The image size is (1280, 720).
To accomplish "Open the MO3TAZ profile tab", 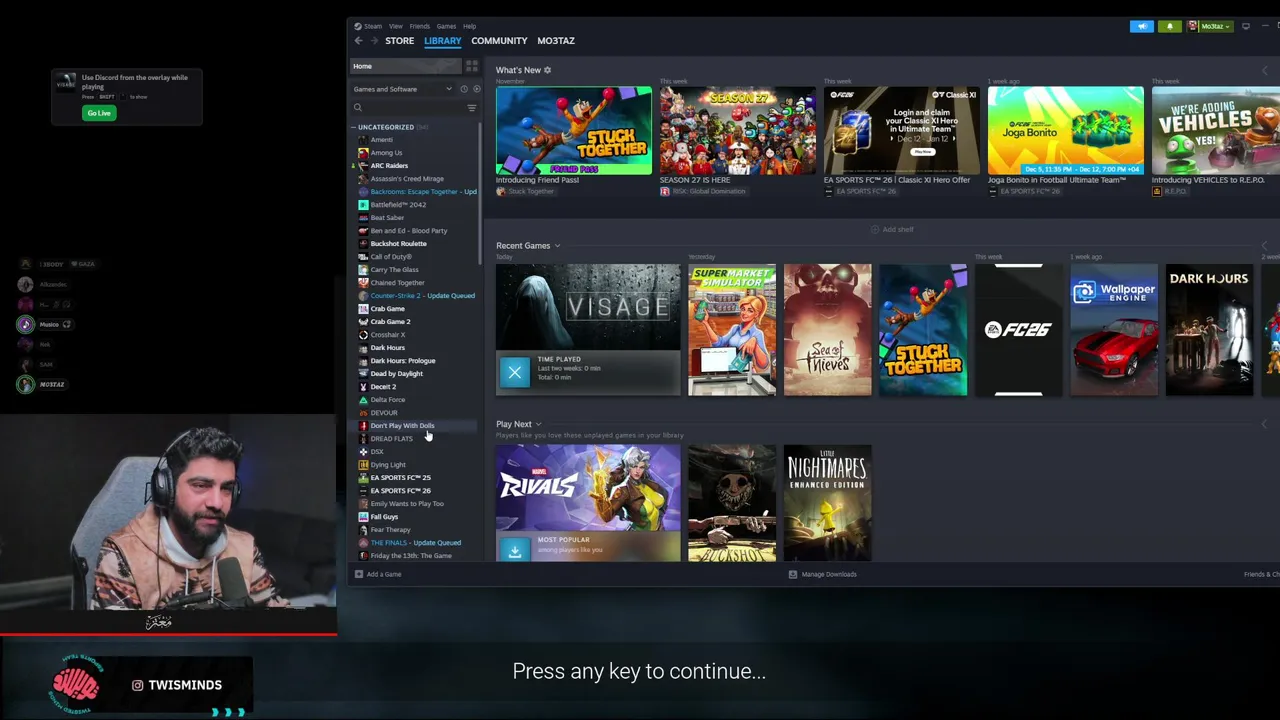I will 556,41.
